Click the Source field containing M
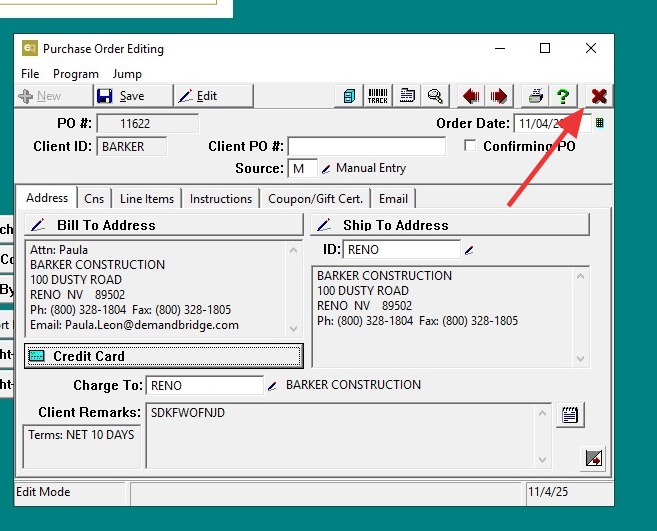 [x=302, y=168]
